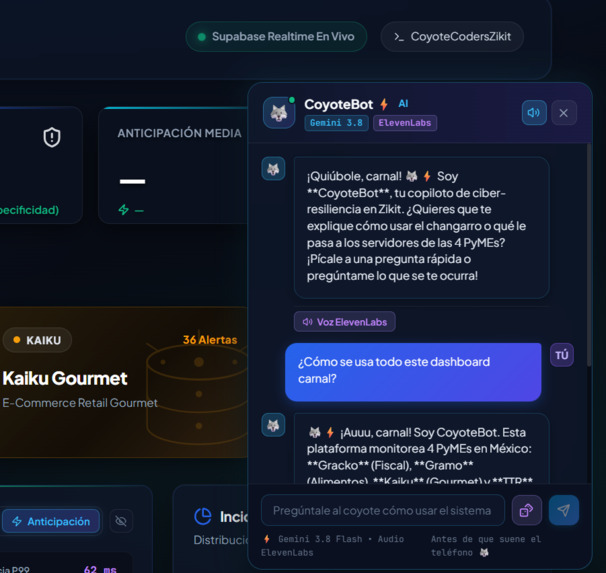The width and height of the screenshot is (606, 573).
Task: Click the ANTICIPACIÓN MEDIA card label
Action: pyautogui.click(x=179, y=133)
